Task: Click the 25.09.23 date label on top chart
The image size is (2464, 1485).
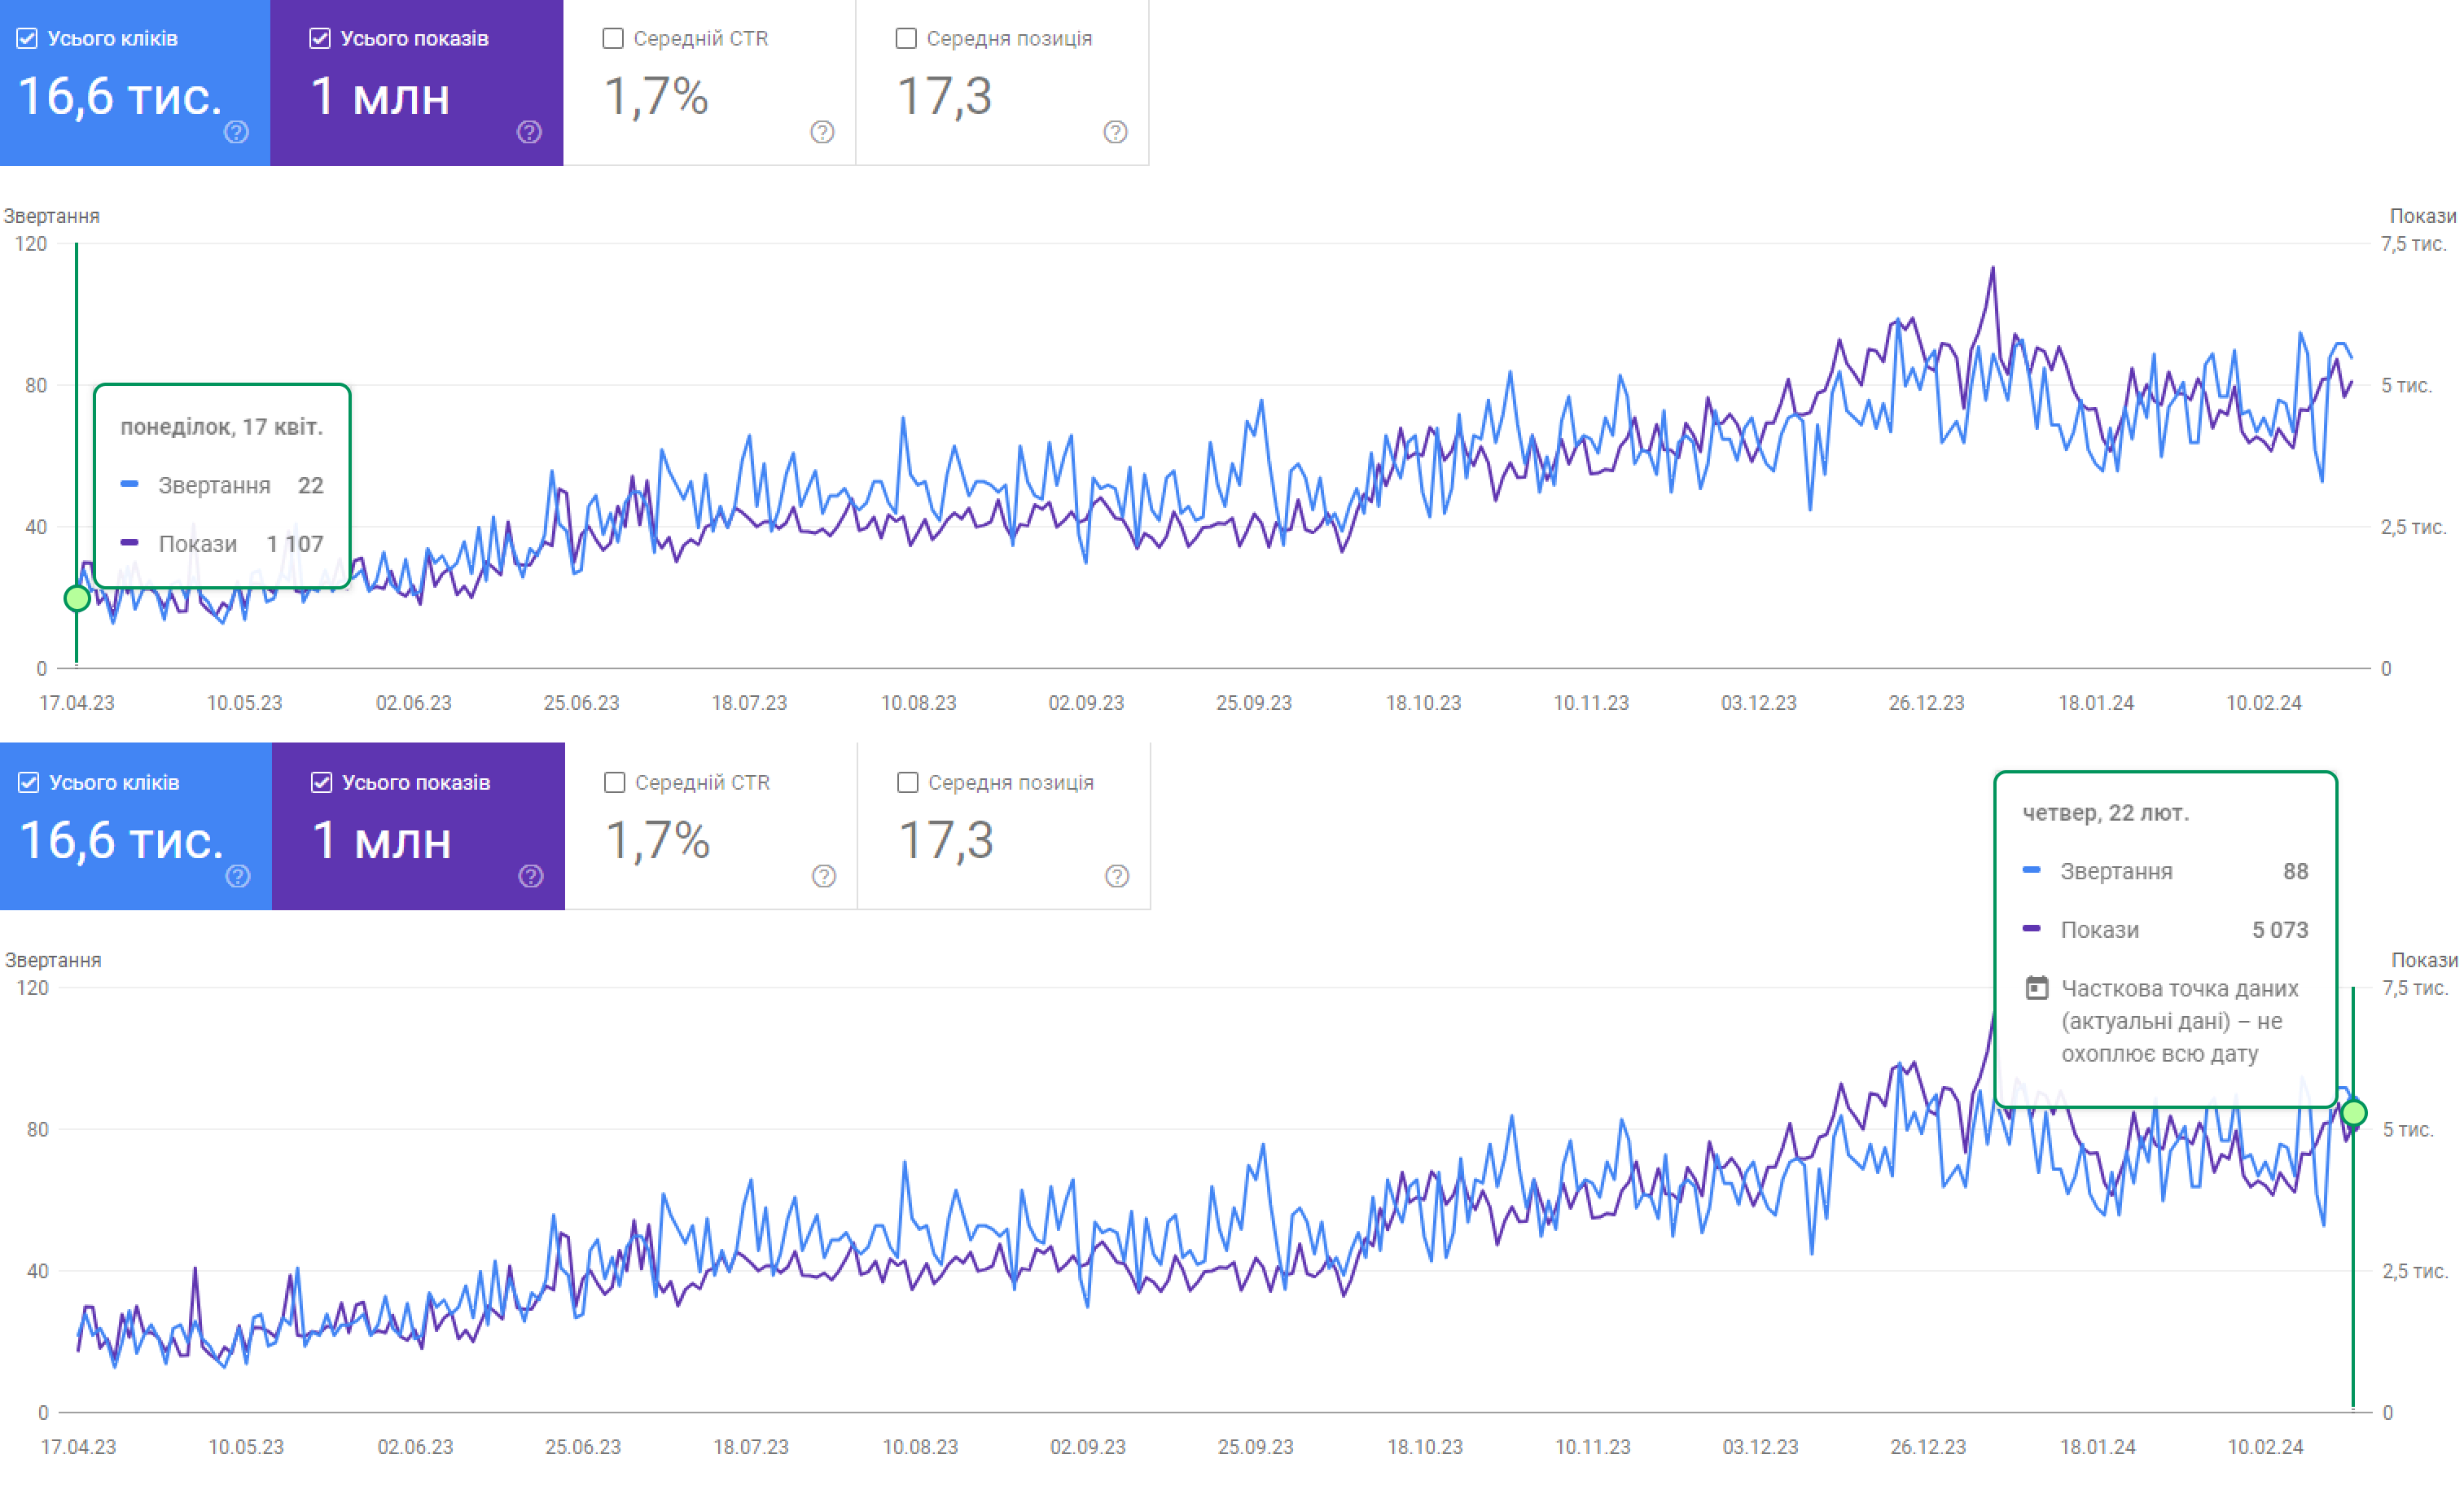Action: pyautogui.click(x=1253, y=703)
